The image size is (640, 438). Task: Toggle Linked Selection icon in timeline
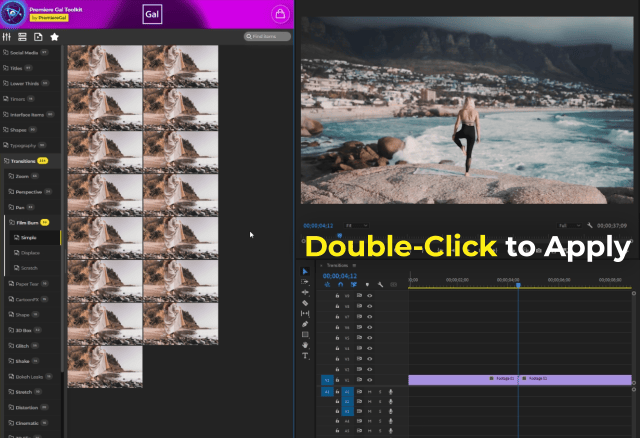click(354, 285)
